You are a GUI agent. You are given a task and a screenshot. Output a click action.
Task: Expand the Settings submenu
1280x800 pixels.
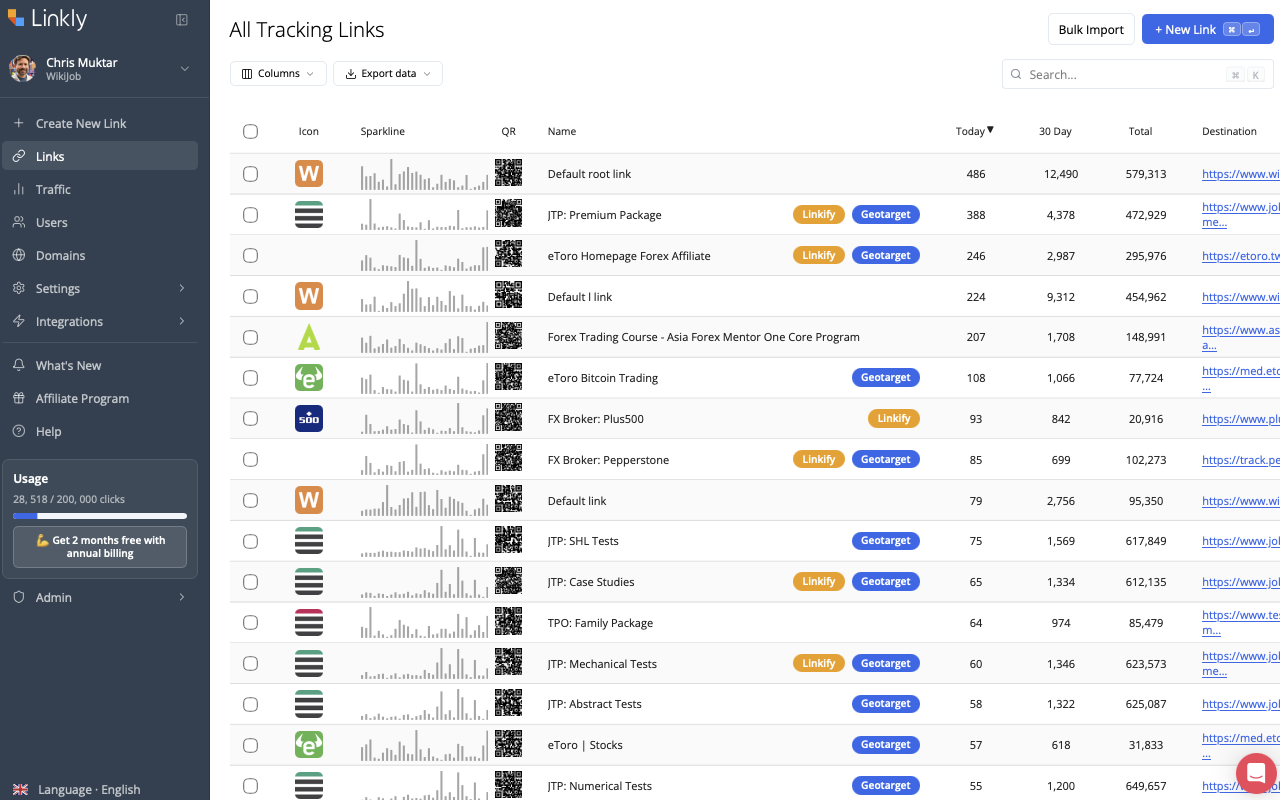pyautogui.click(x=182, y=288)
